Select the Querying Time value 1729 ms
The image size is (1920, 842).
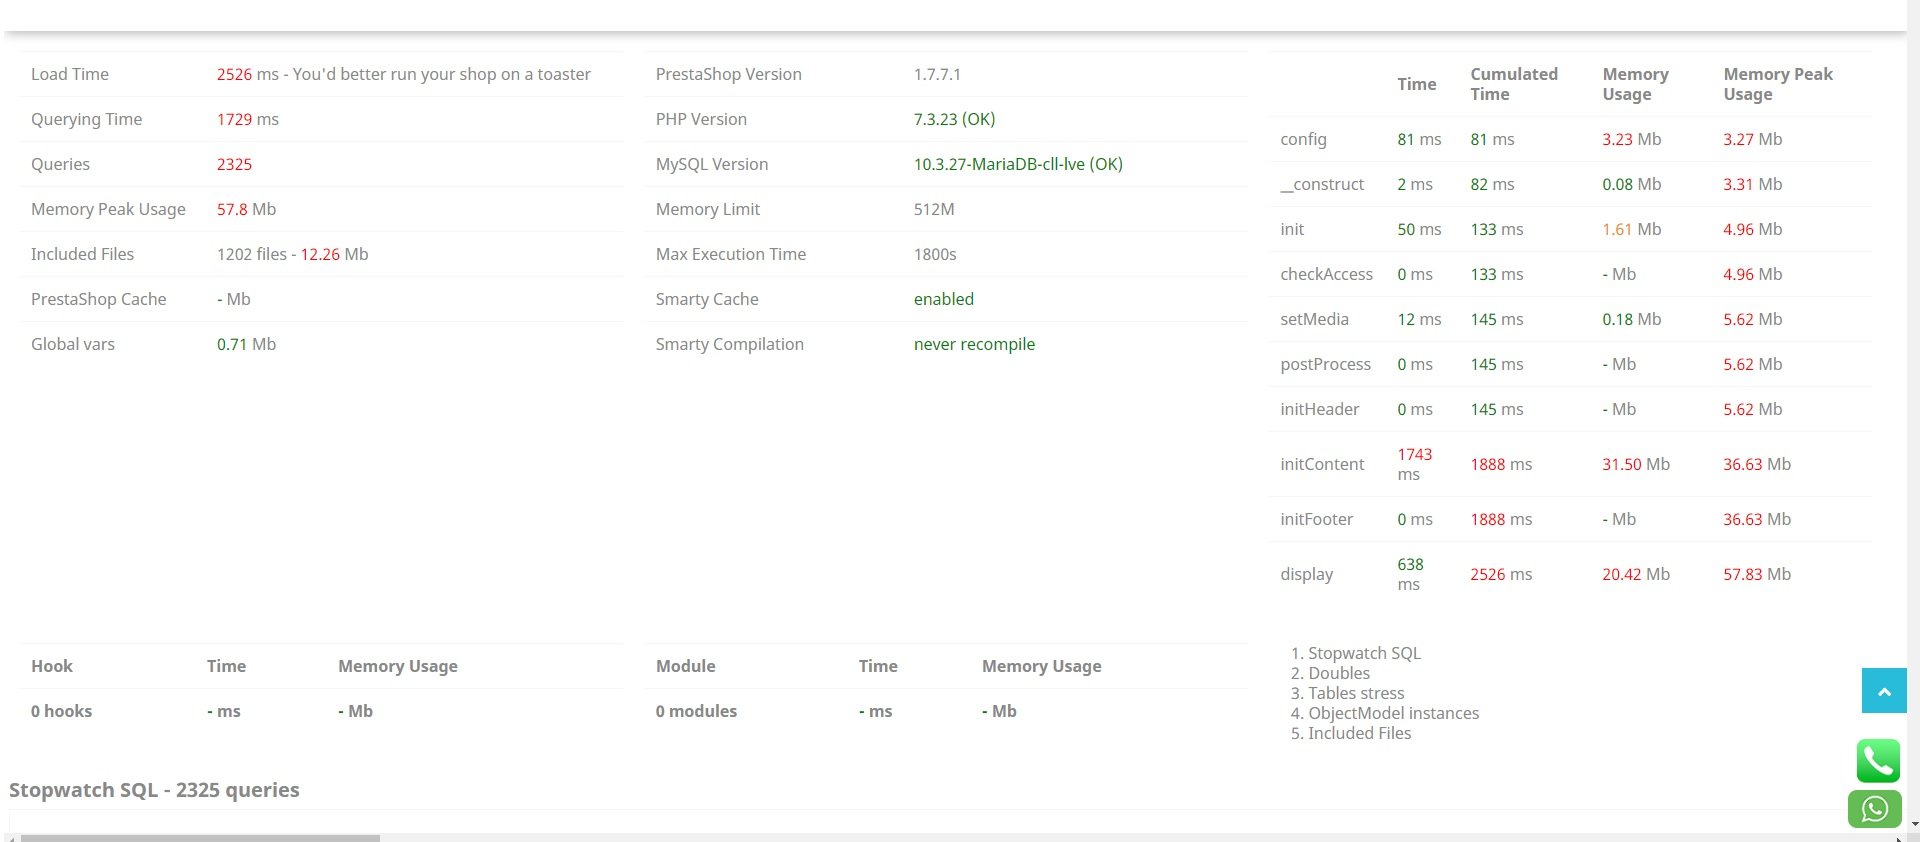pyautogui.click(x=248, y=119)
